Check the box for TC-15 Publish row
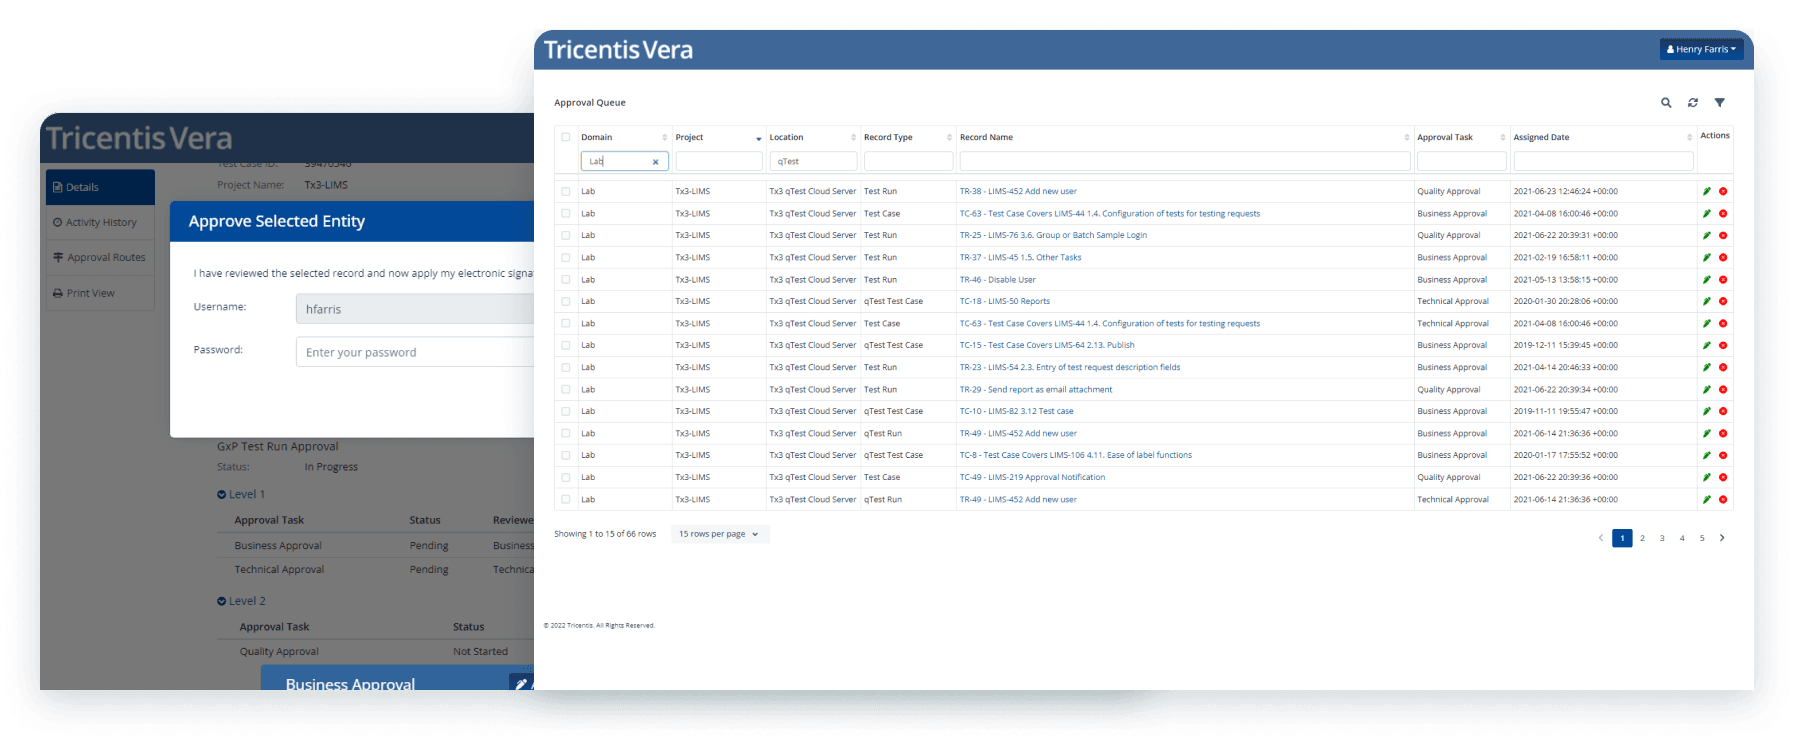 [566, 345]
